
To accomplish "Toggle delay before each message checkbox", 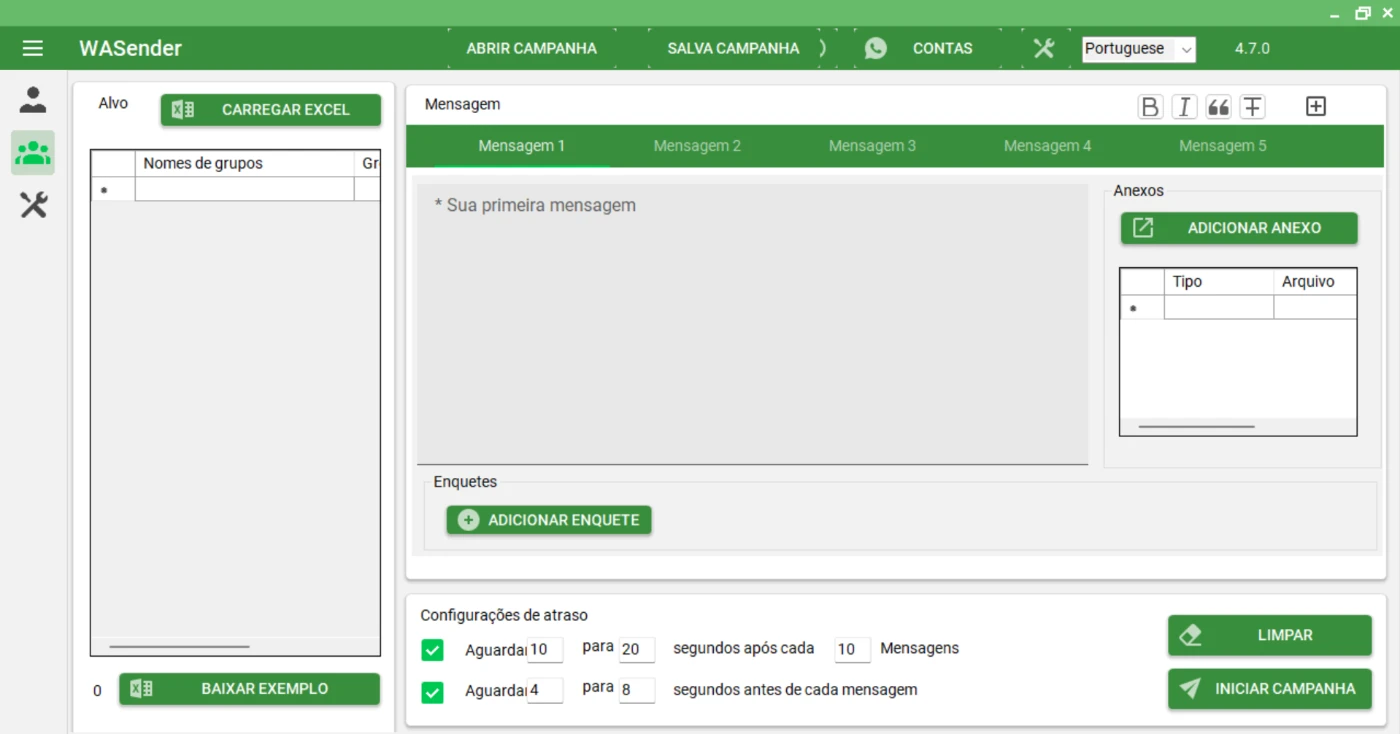I will (x=432, y=691).
